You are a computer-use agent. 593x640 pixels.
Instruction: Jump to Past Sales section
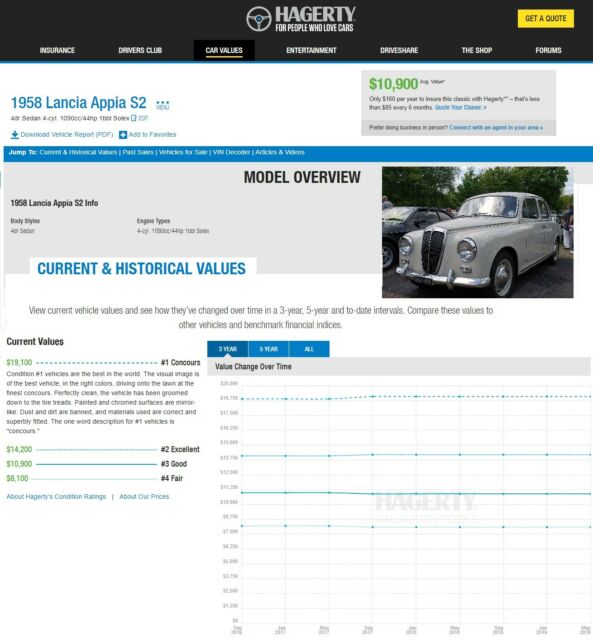[138, 152]
